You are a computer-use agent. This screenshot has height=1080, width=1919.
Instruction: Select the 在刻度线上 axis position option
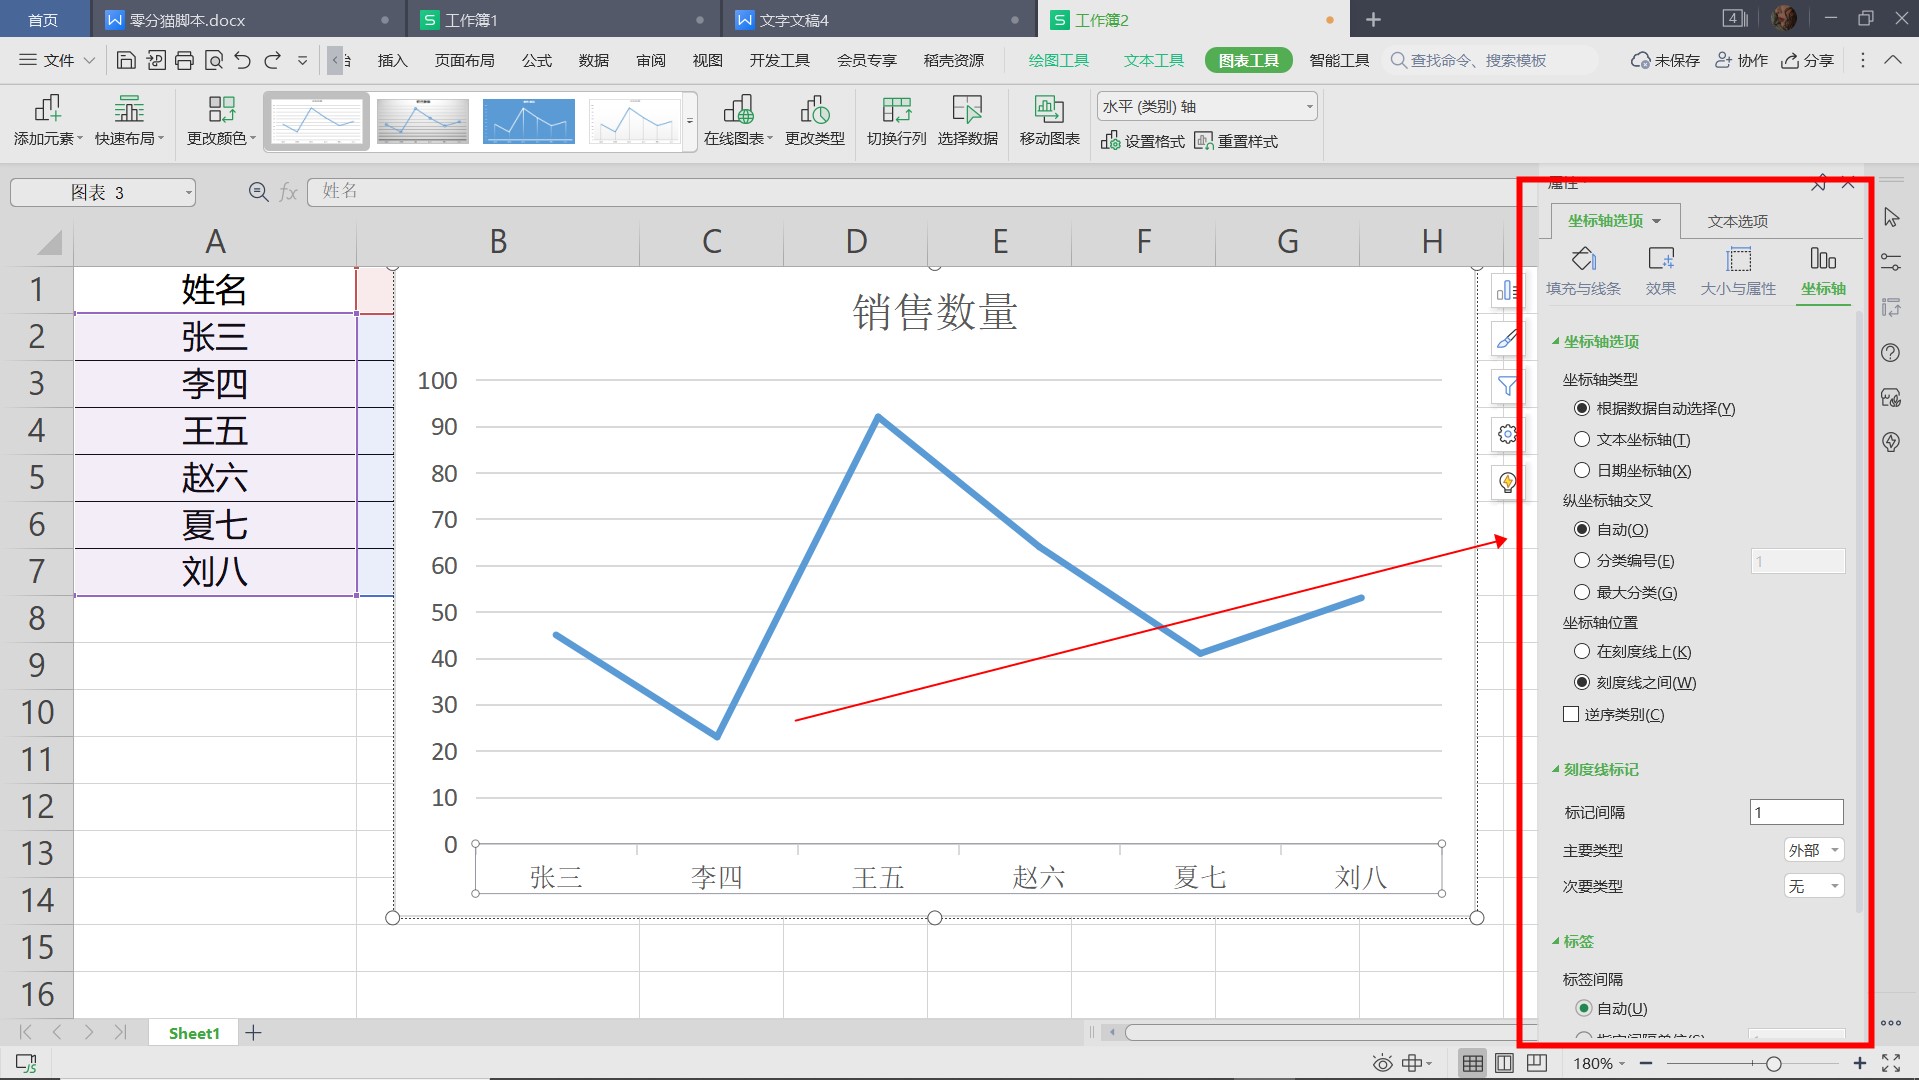[x=1582, y=651]
